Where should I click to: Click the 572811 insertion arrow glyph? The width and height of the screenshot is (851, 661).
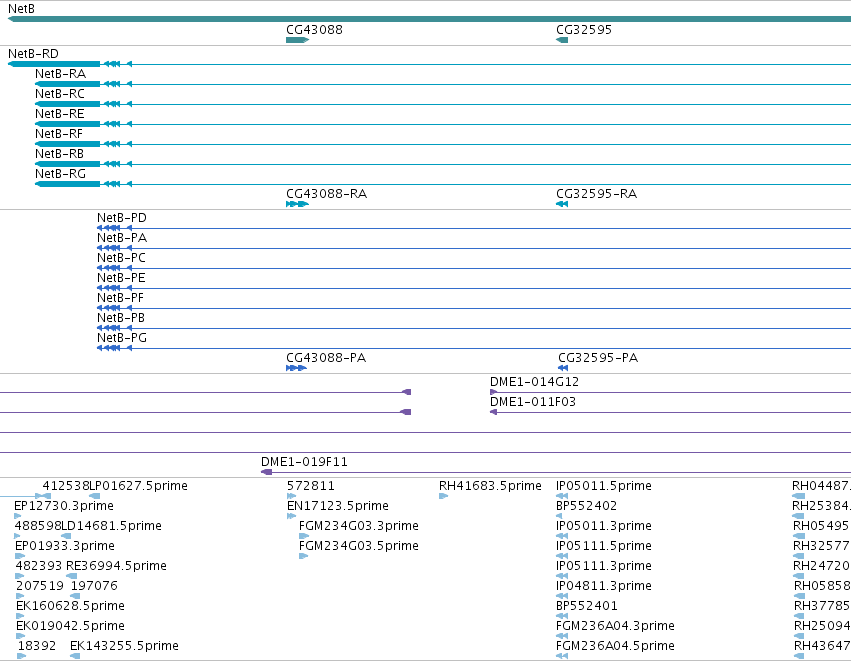pos(291,496)
